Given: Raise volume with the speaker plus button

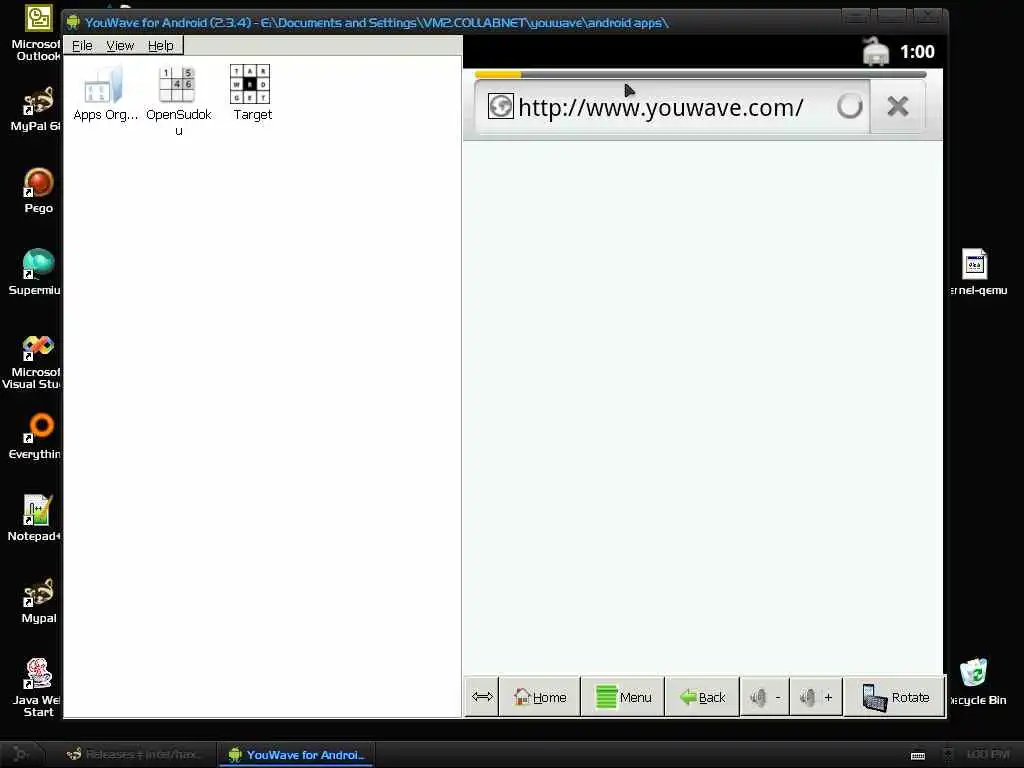Looking at the screenshot, I should (816, 697).
